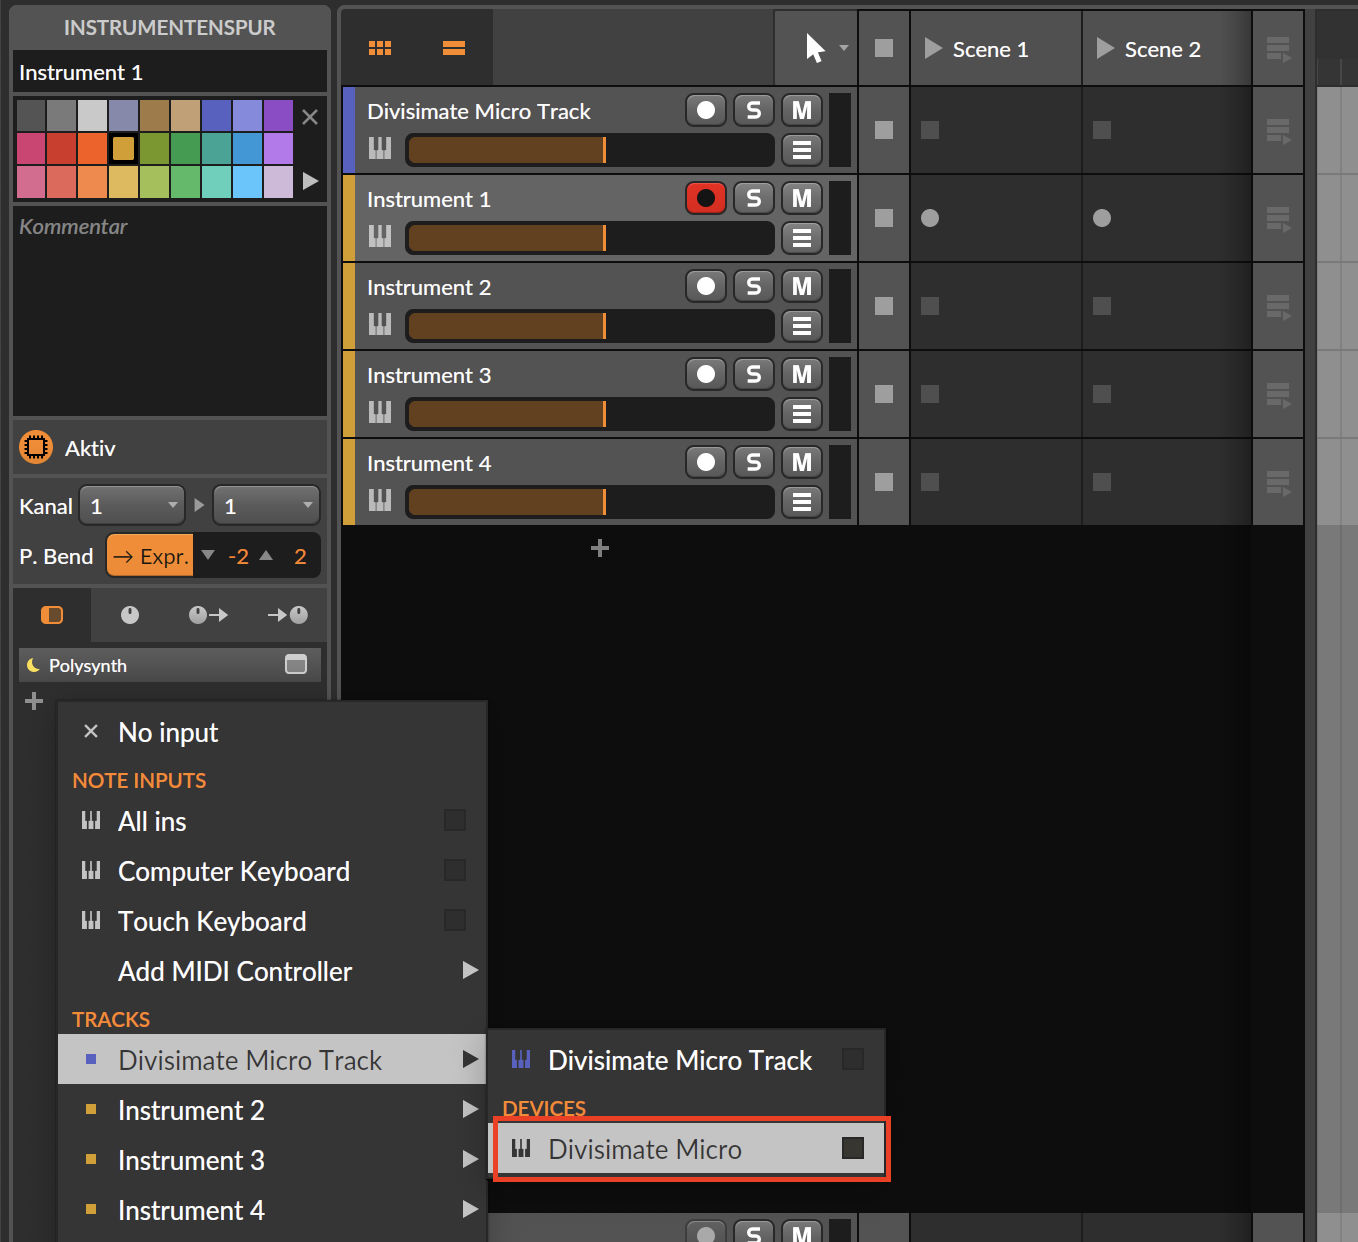The height and width of the screenshot is (1242, 1358).
Task: Solo the Instrument 1 track
Action: tap(753, 199)
